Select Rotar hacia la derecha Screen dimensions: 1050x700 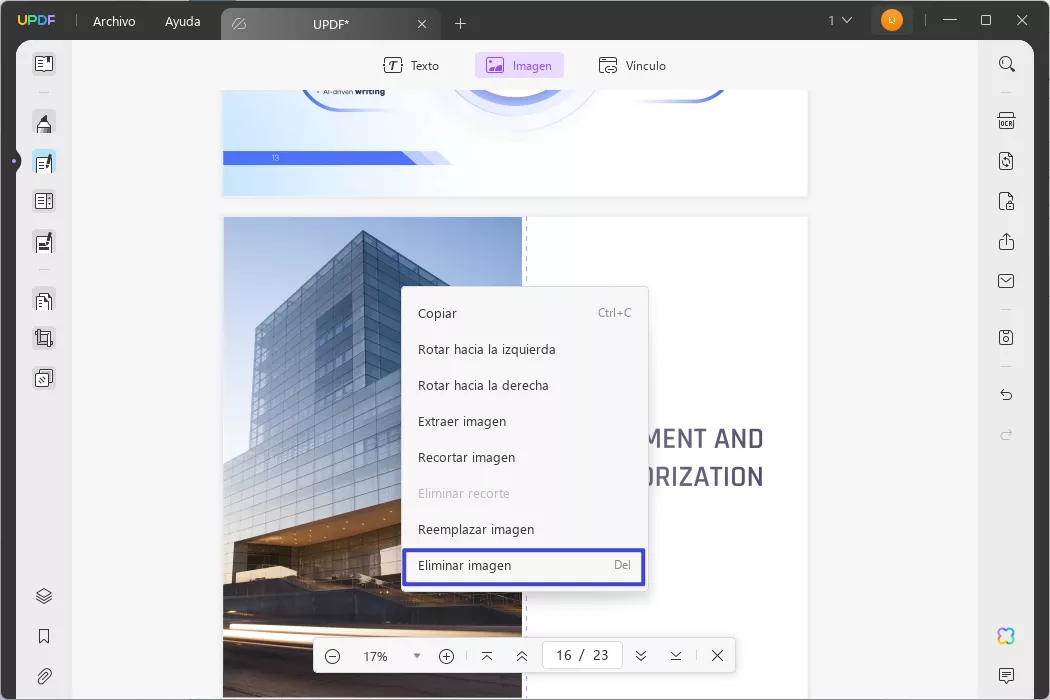(524, 385)
